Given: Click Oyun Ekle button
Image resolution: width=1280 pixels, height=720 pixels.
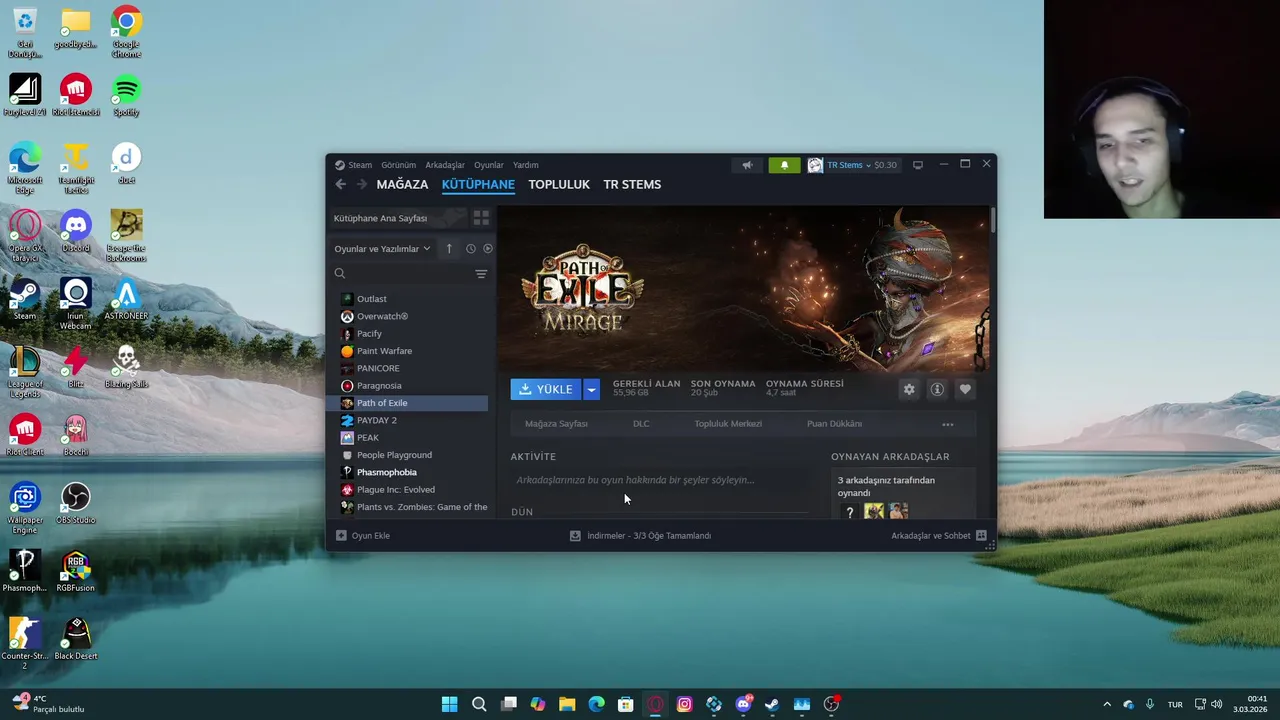Looking at the screenshot, I should [x=363, y=536].
